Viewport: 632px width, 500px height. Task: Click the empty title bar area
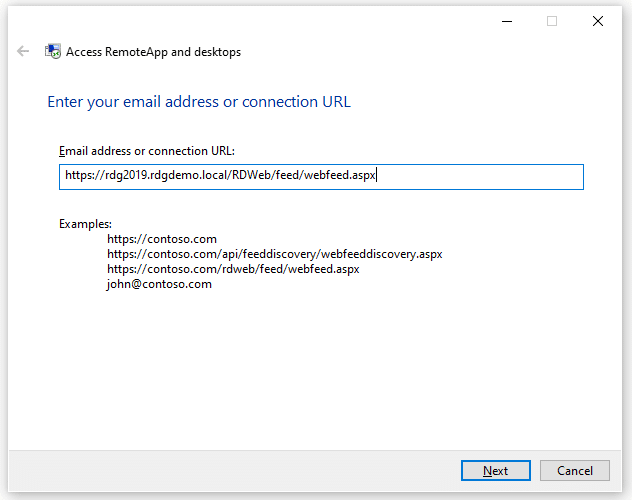click(250, 21)
